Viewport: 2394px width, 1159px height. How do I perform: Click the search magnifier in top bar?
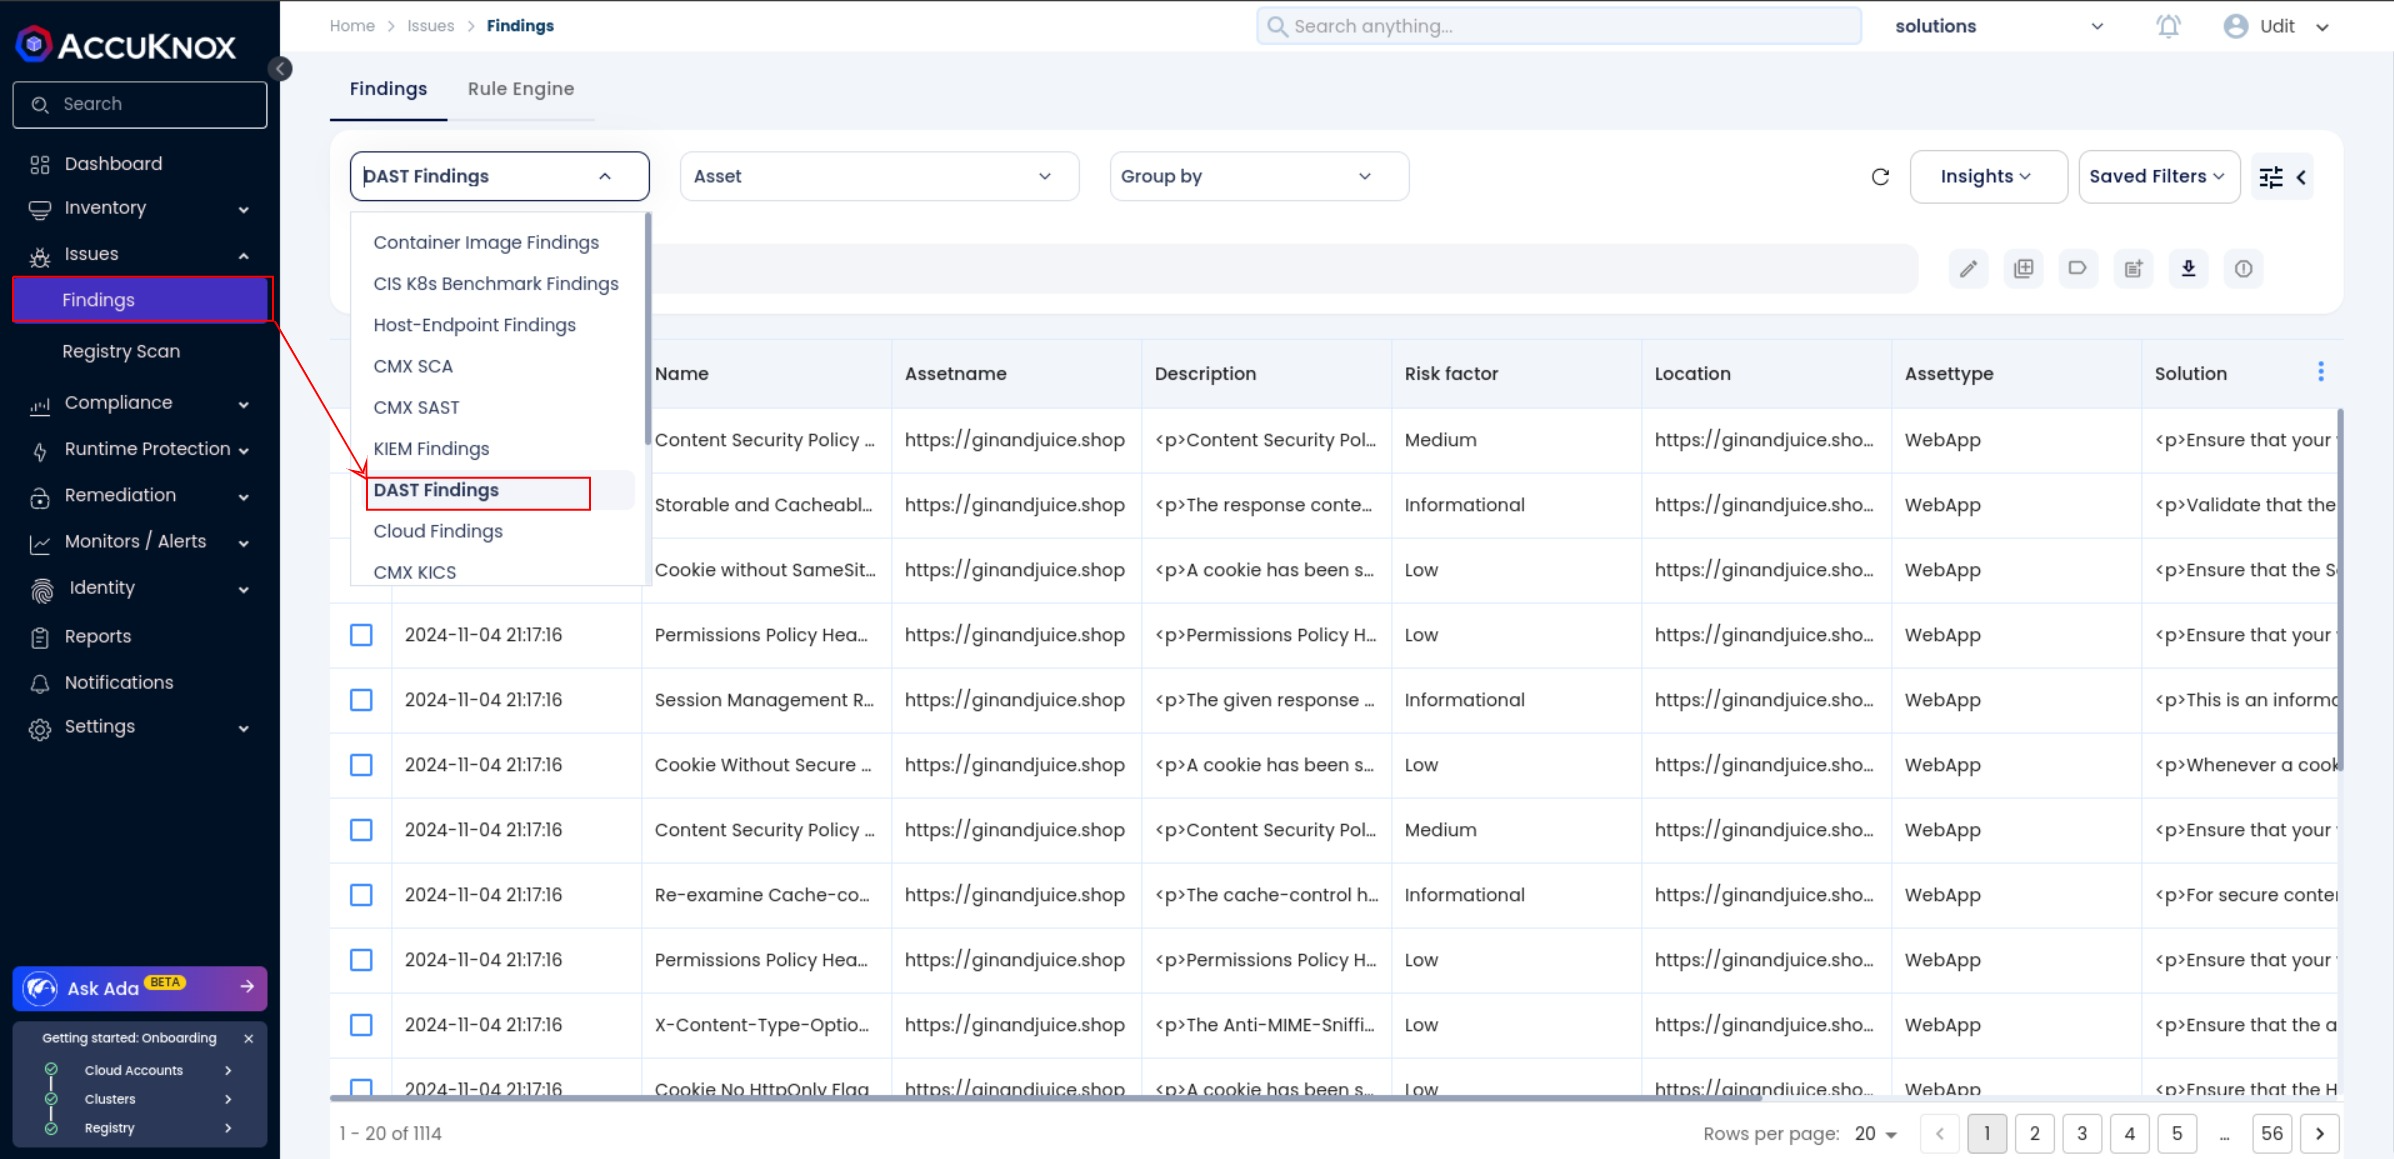click(x=1277, y=26)
